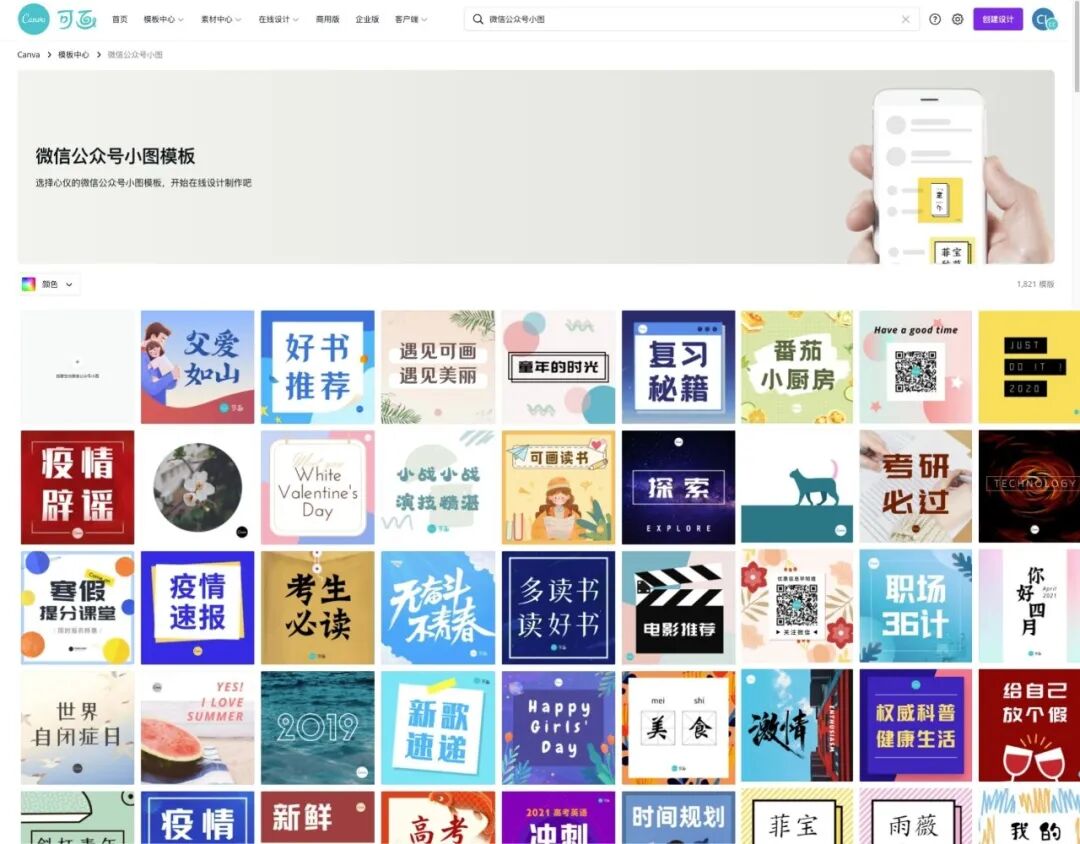This screenshot has height=844, width=1080.
Task: Expand the 客户端 navigation dropdown
Action: point(411,19)
